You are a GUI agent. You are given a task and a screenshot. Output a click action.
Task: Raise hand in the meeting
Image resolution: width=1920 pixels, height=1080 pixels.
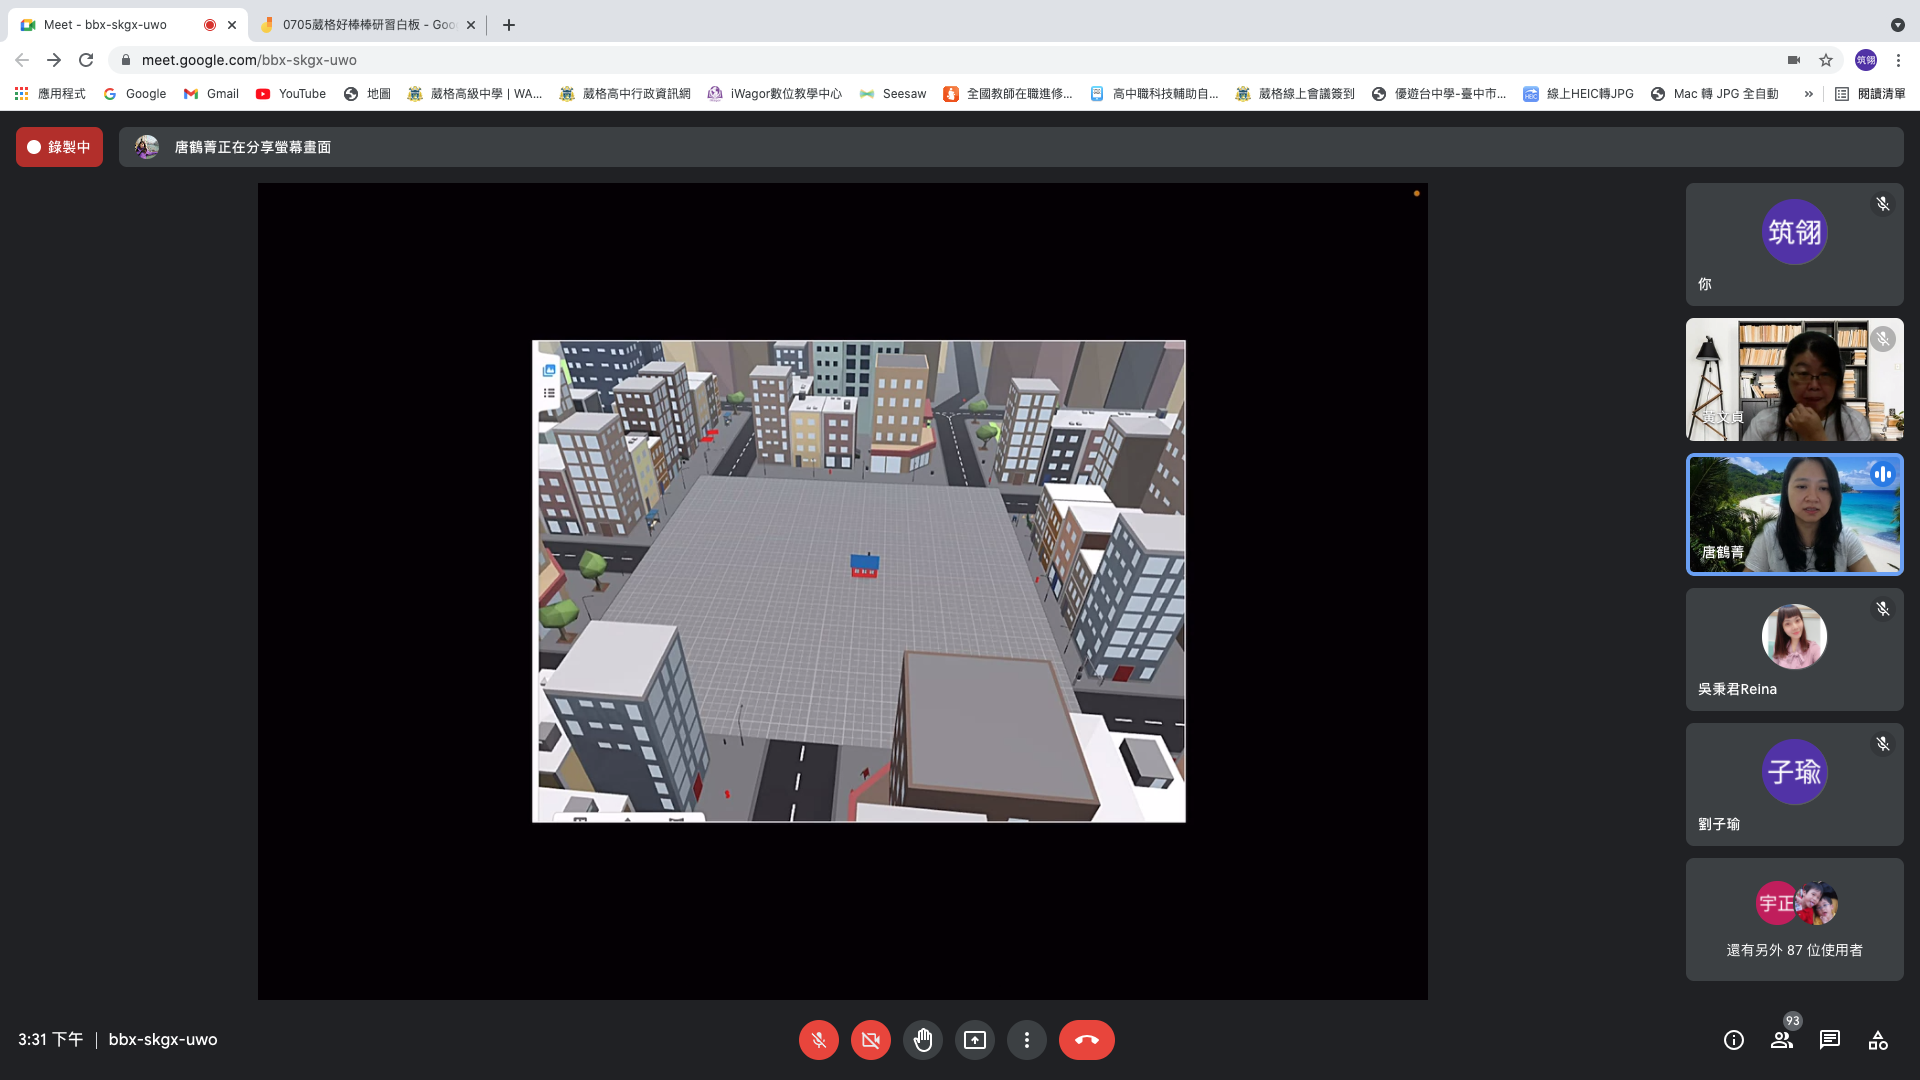click(922, 1040)
